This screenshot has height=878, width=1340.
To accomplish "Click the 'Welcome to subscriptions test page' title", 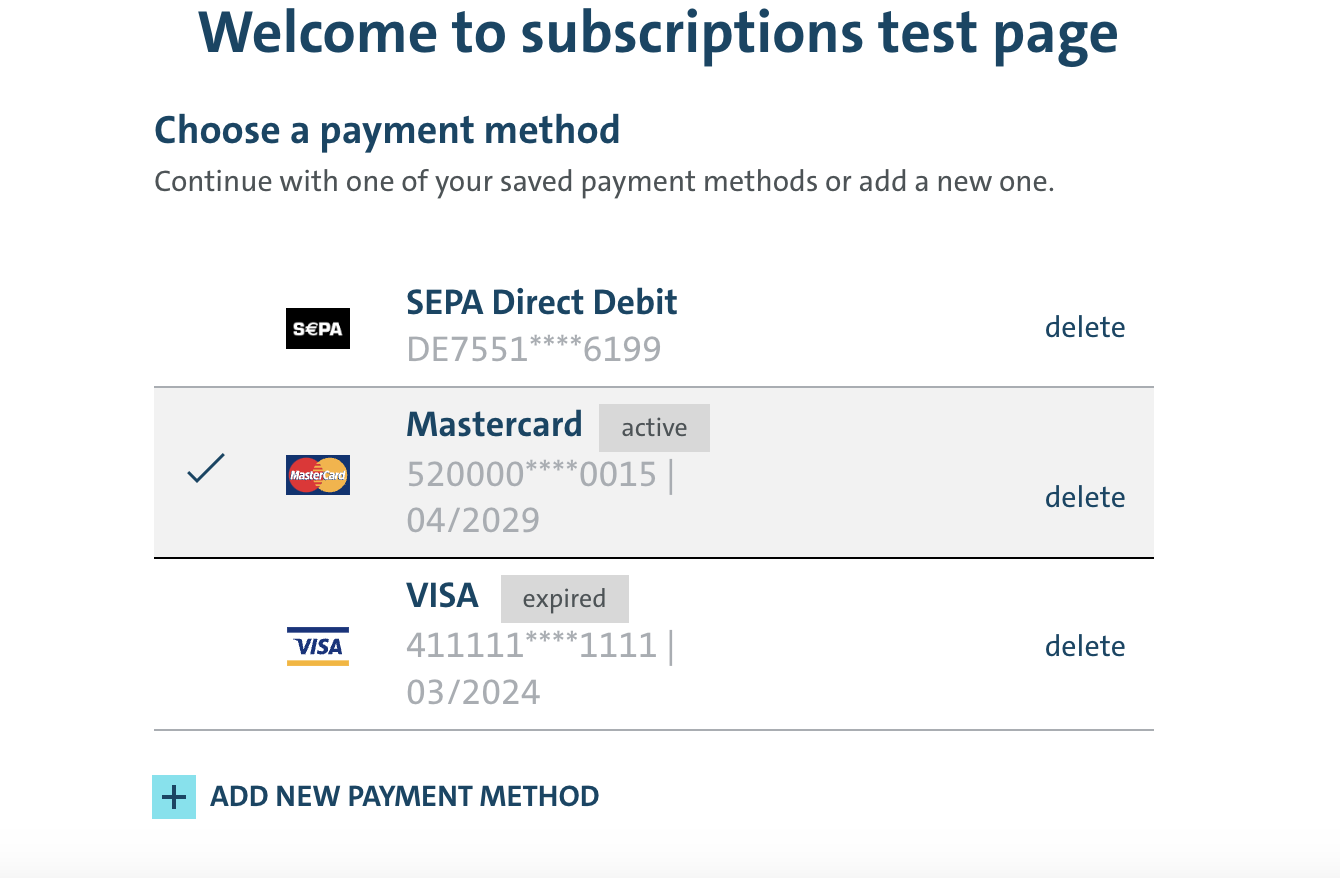I will pos(658,32).
